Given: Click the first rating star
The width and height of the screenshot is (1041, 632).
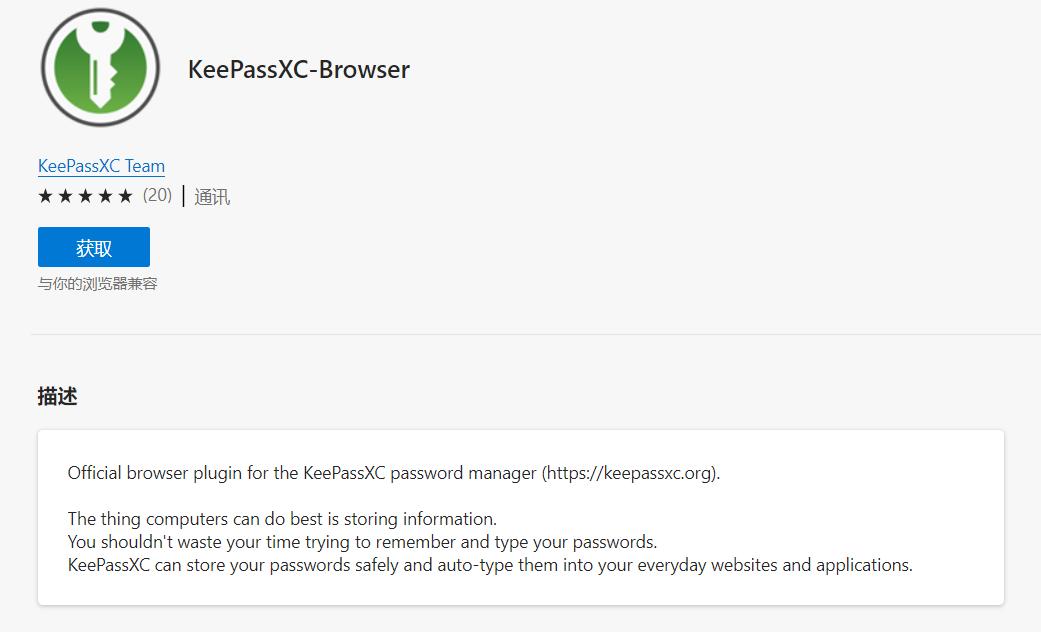Looking at the screenshot, I should tap(45, 196).
